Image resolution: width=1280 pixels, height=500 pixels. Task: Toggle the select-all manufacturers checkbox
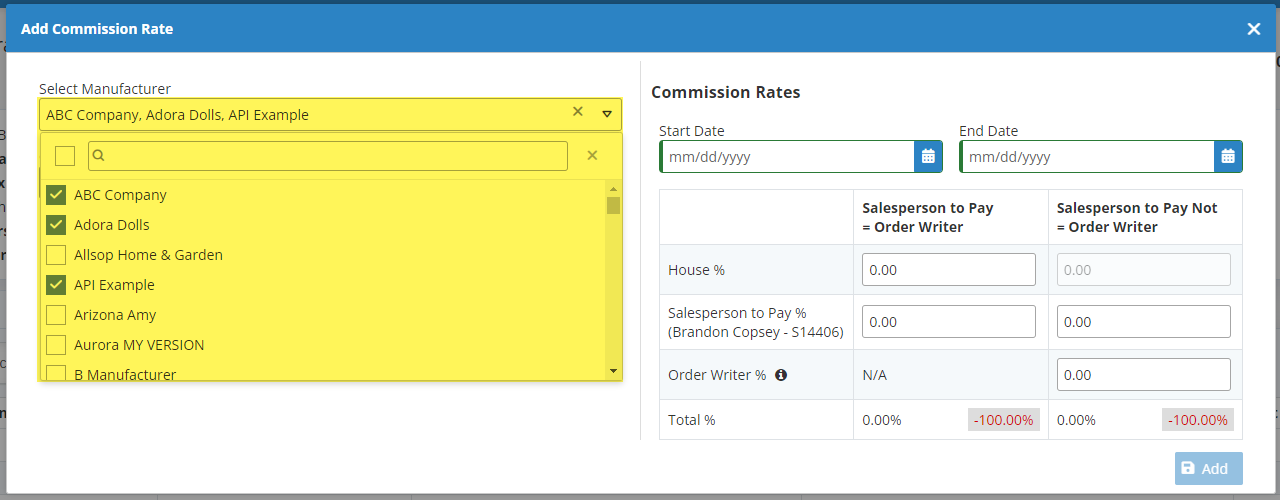[65, 156]
